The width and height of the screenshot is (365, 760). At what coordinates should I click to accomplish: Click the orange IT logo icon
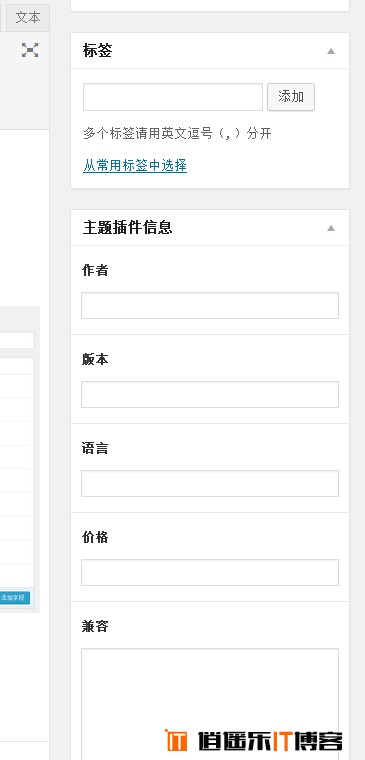[176, 740]
